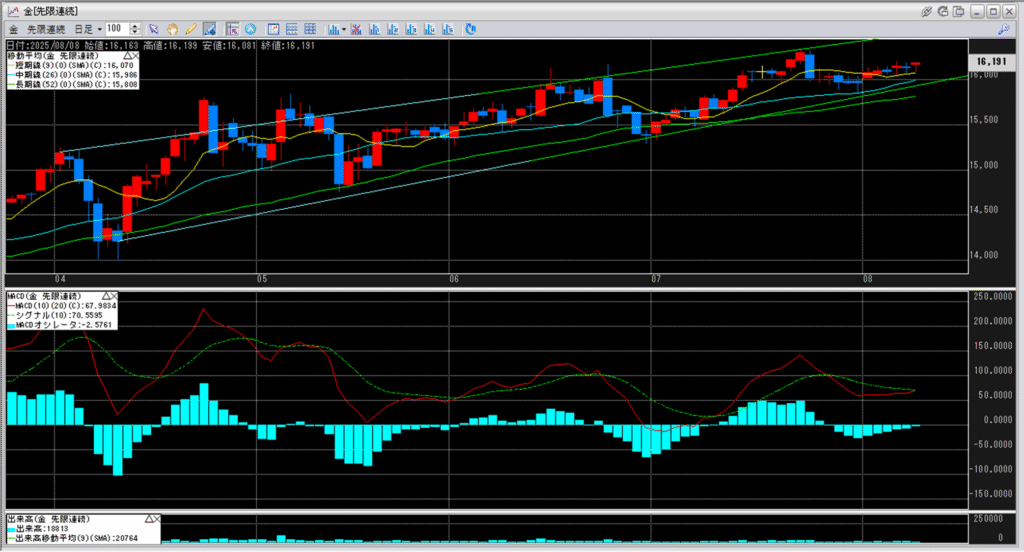The image size is (1024, 552).
Task: Click the 中期線(26) legend line
Action: click(73, 75)
